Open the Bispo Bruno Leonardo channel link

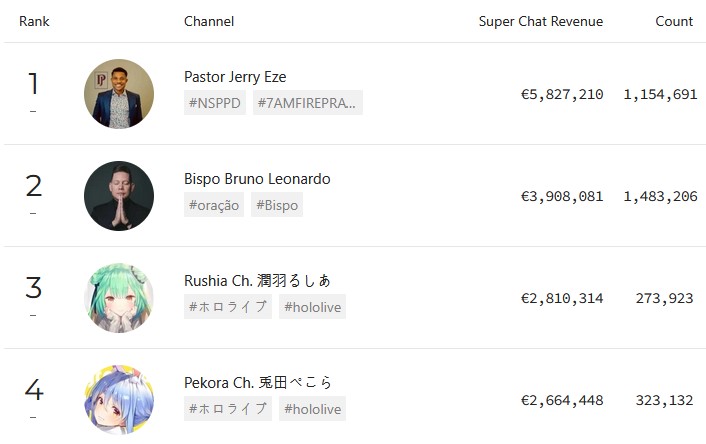(257, 179)
